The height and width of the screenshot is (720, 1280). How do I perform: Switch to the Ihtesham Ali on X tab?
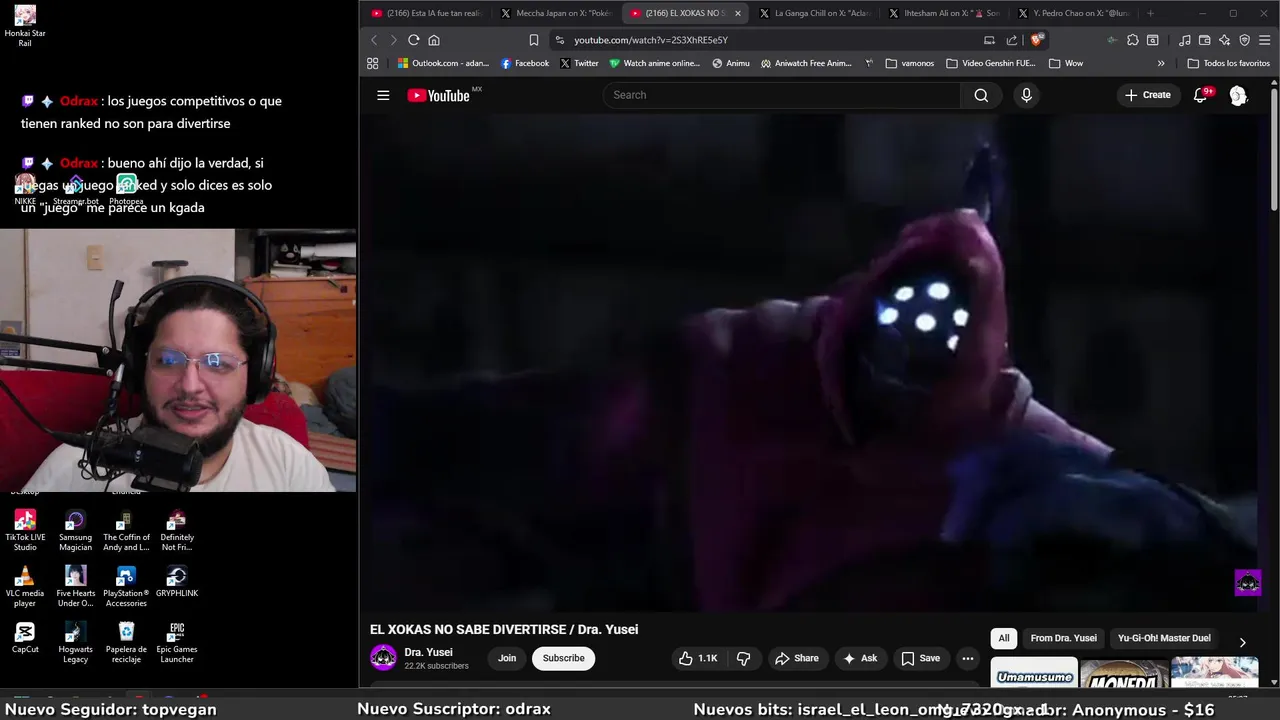[944, 13]
